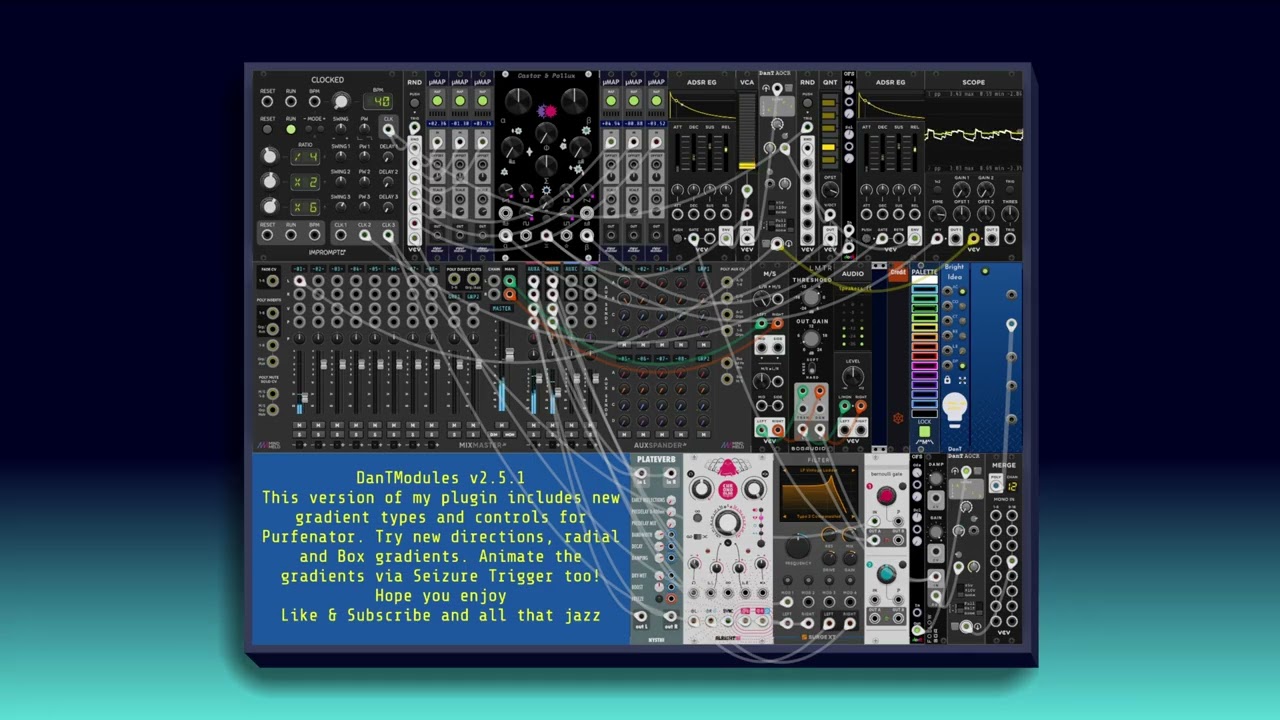Click the out R jack on Plateverb
Screen dimensions: 1280x720
click(x=671, y=617)
